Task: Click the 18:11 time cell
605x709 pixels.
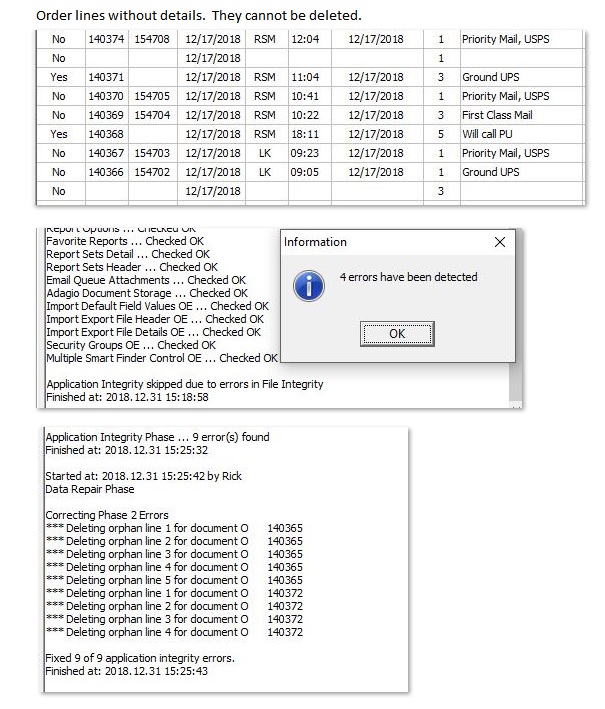Action: click(x=304, y=134)
